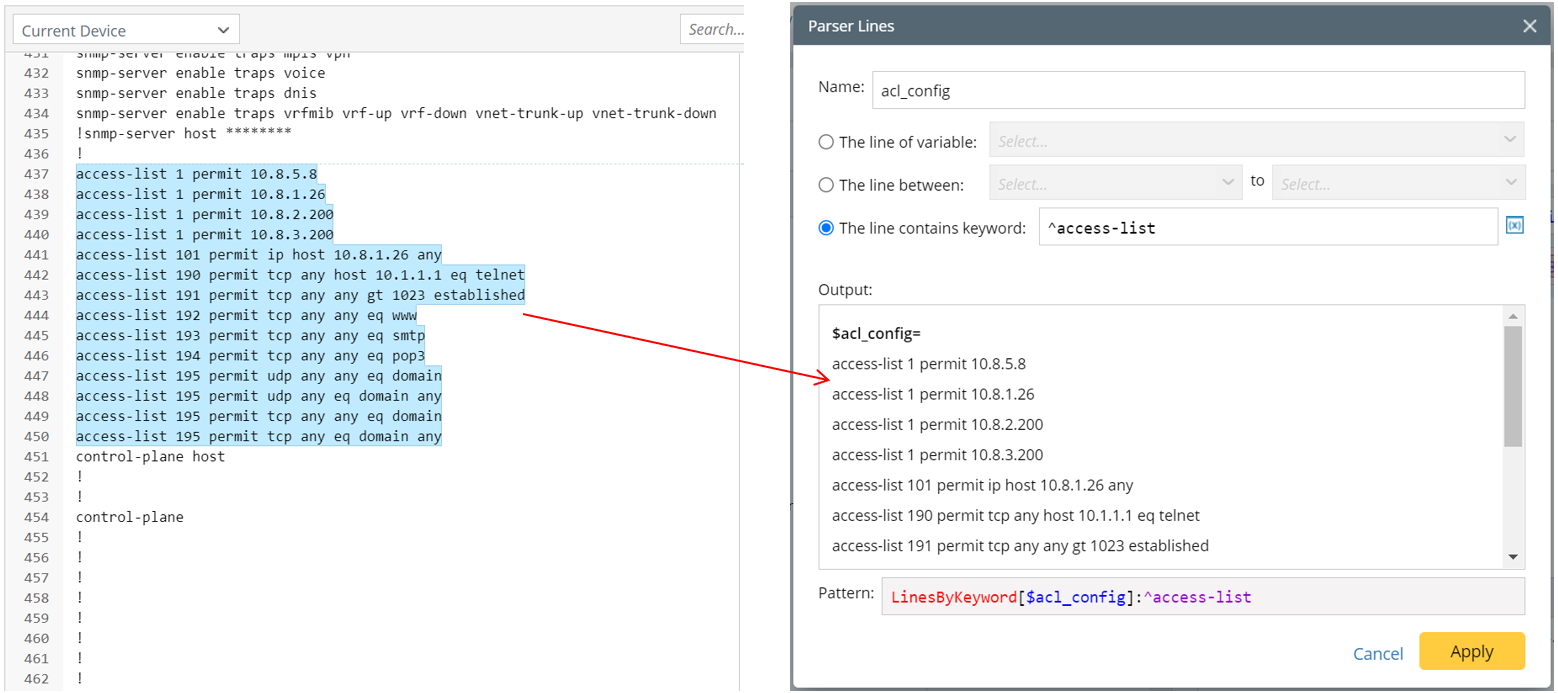Viewport: 1558px width, 693px height.
Task: Click the Apply button
Action: pyautogui.click(x=1472, y=651)
